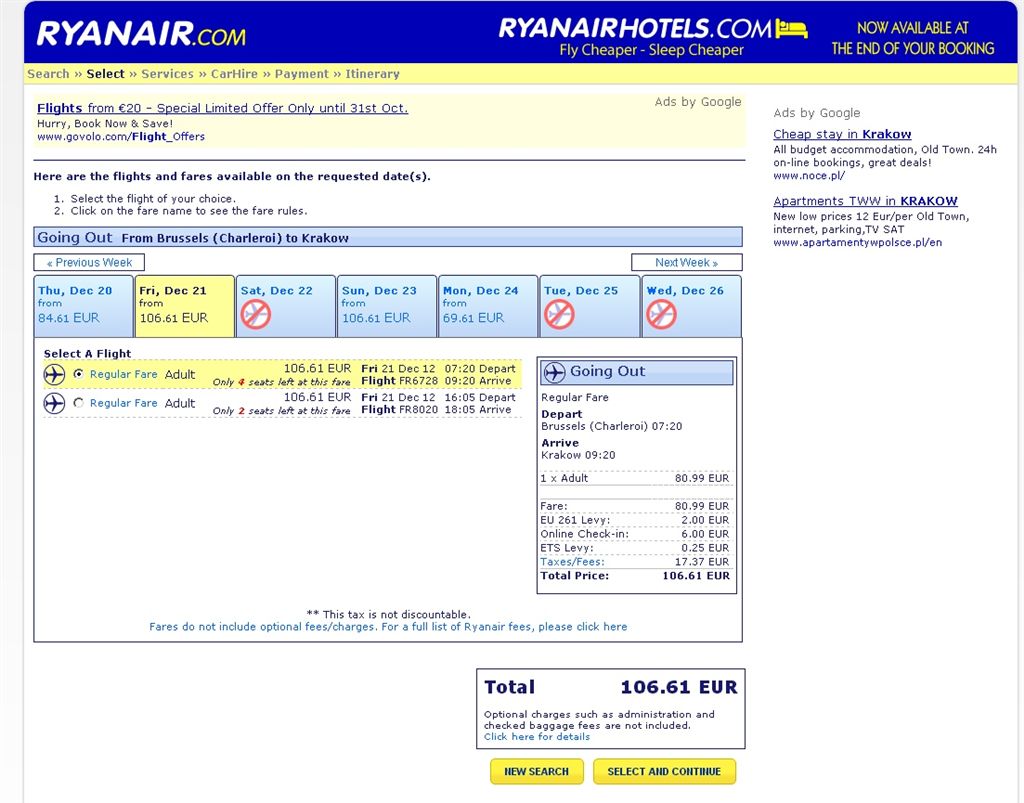Open the Taxes/Fees breakdown link

click(x=572, y=562)
